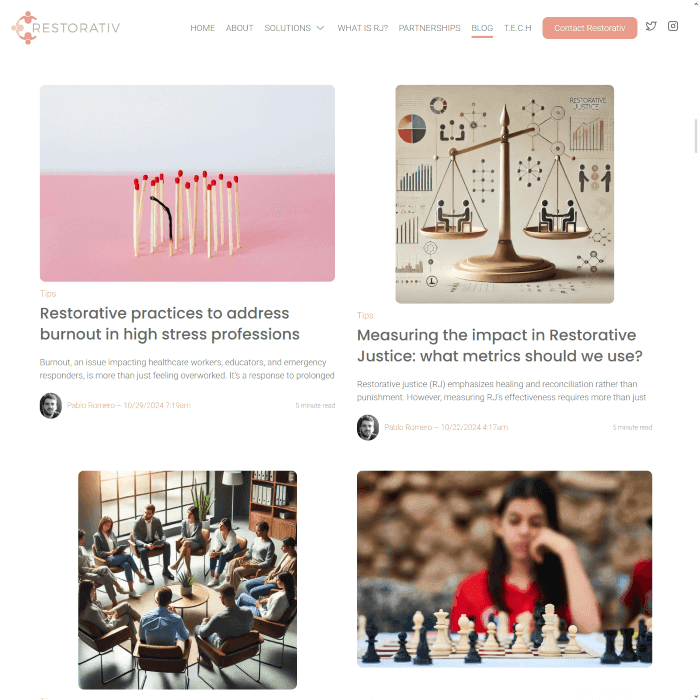Screen dimensions: 700x700
Task: Open the Measuring the impact article title
Action: click(x=500, y=346)
